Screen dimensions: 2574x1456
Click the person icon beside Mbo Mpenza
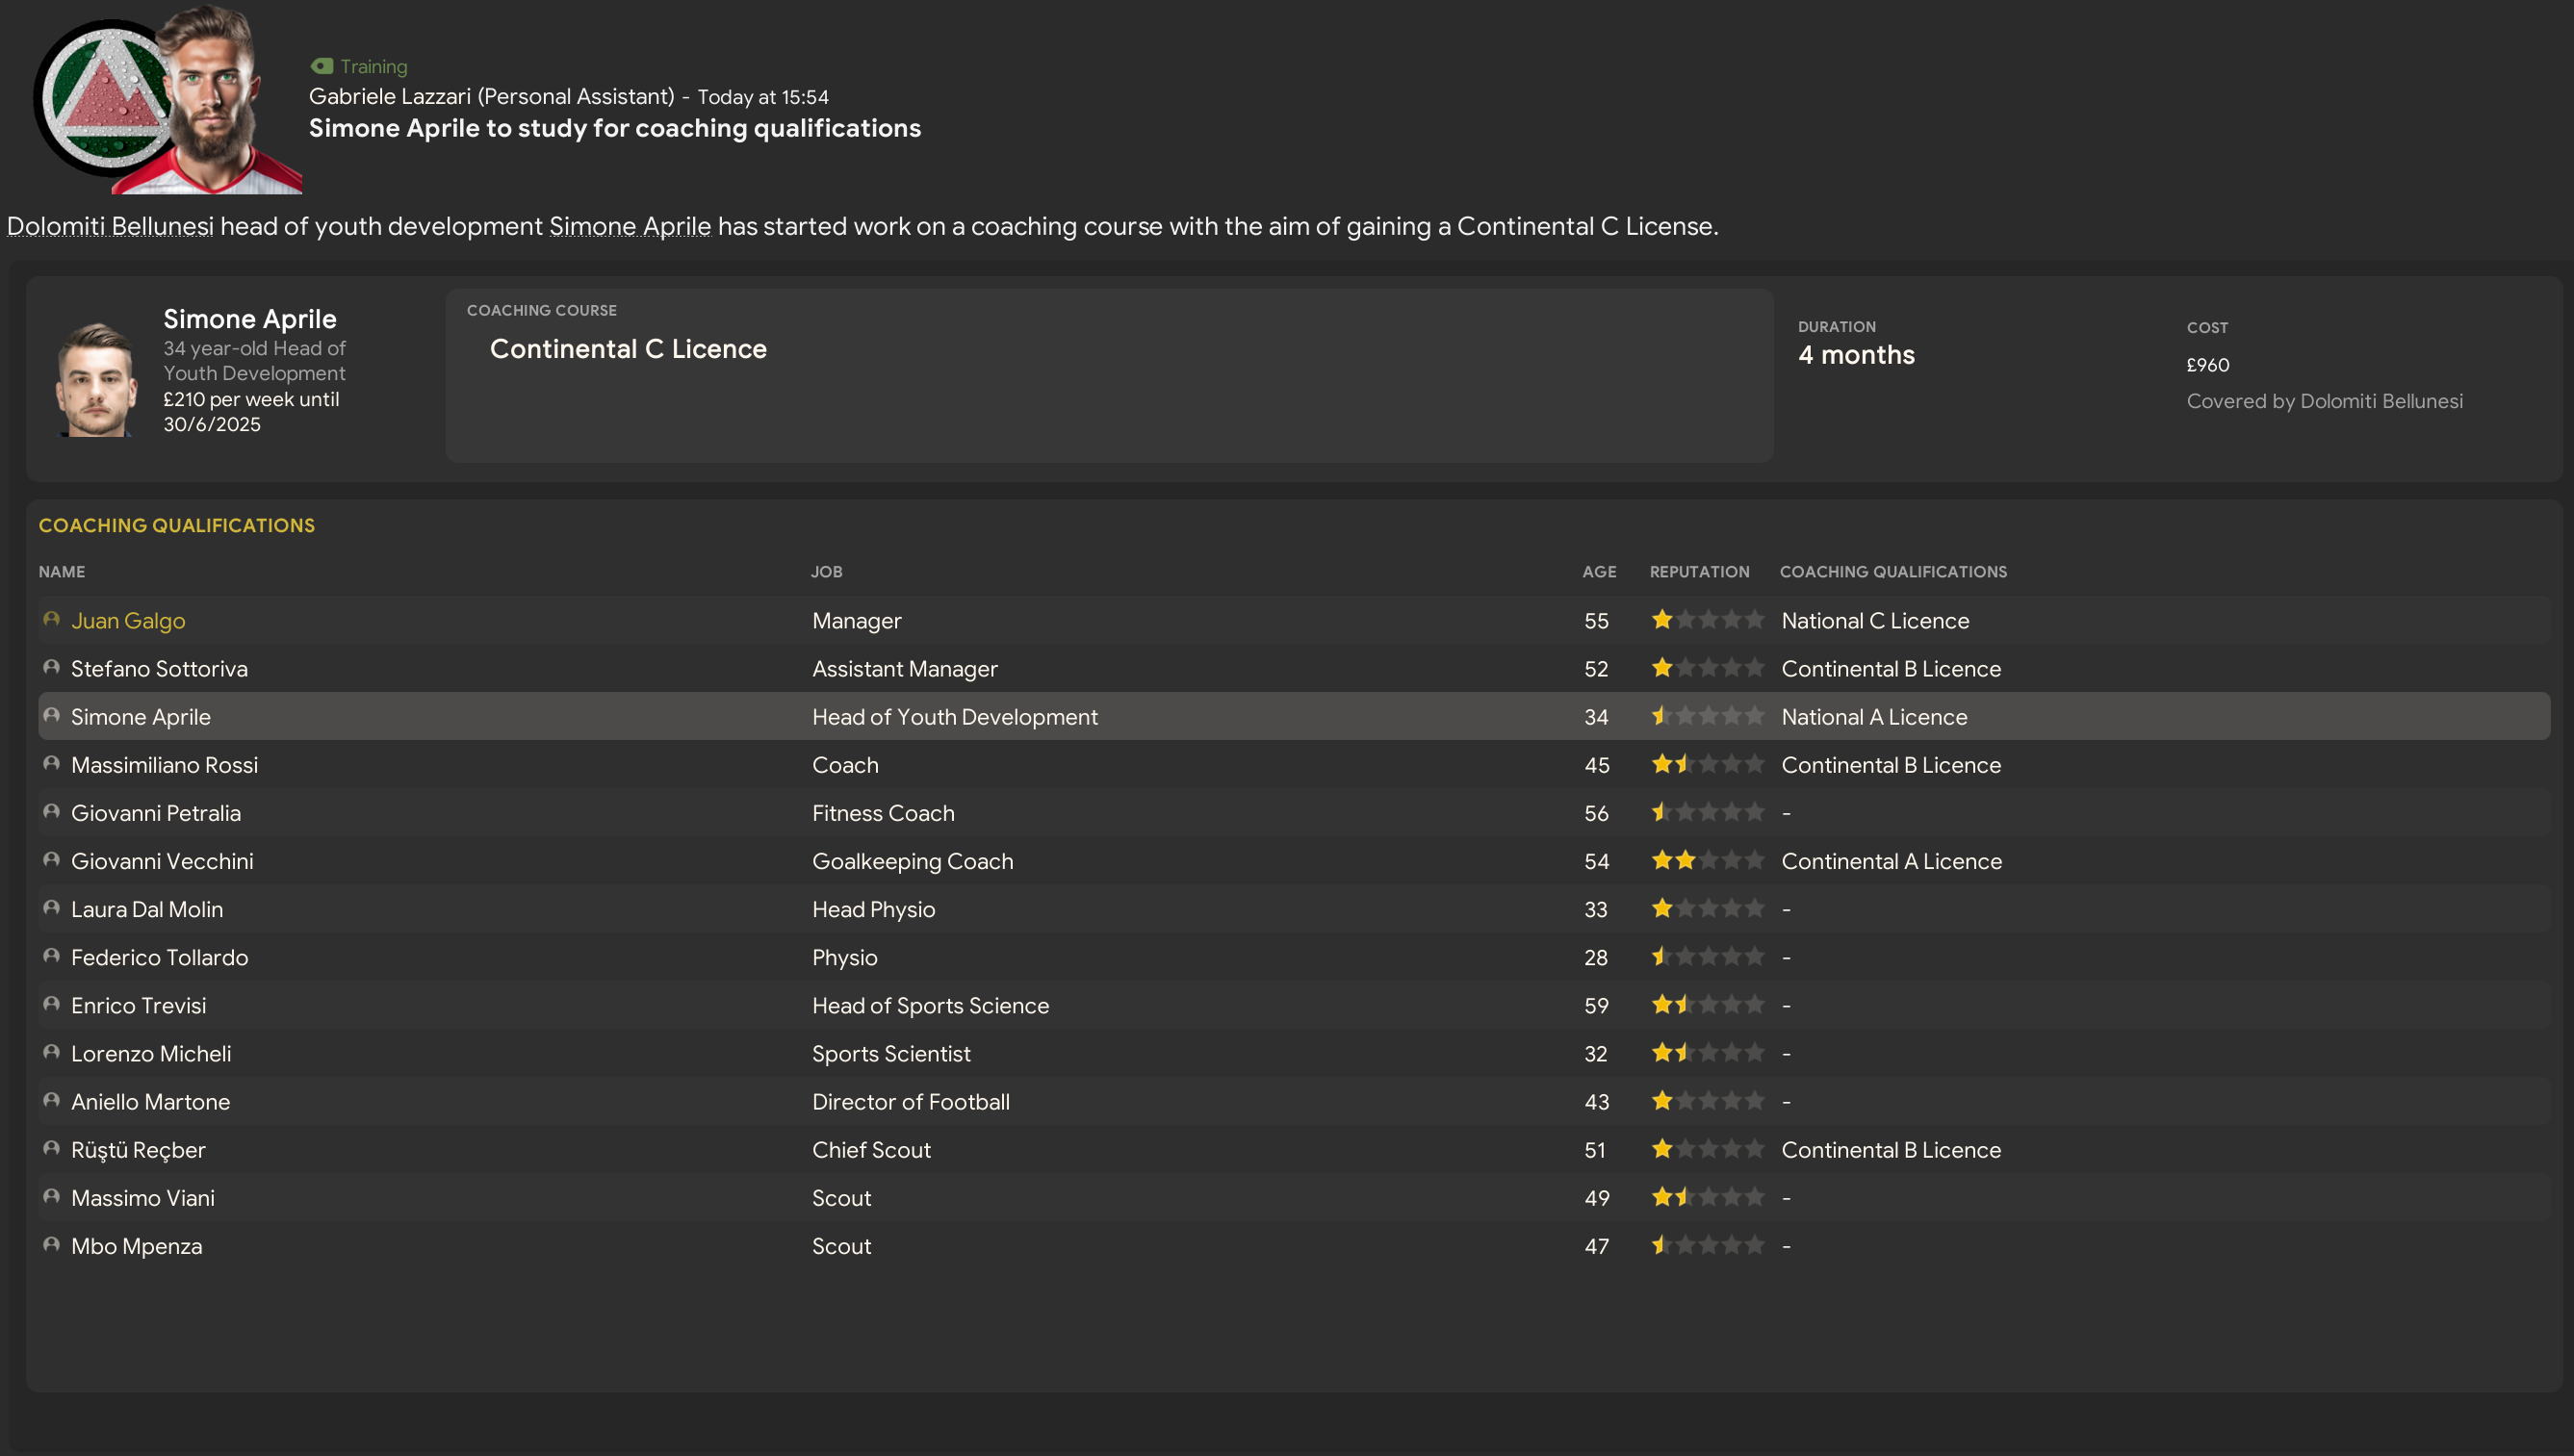pos(51,1245)
